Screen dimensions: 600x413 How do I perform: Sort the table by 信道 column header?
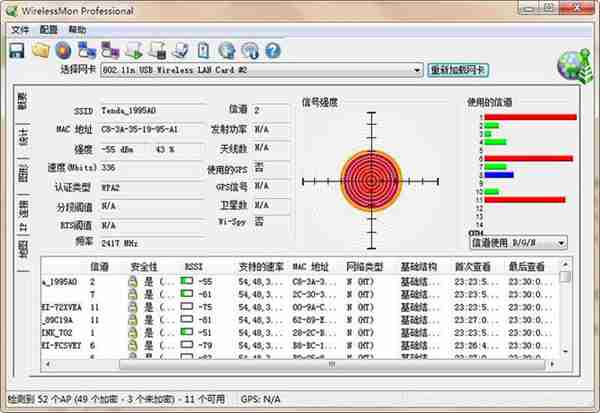[x=99, y=267]
